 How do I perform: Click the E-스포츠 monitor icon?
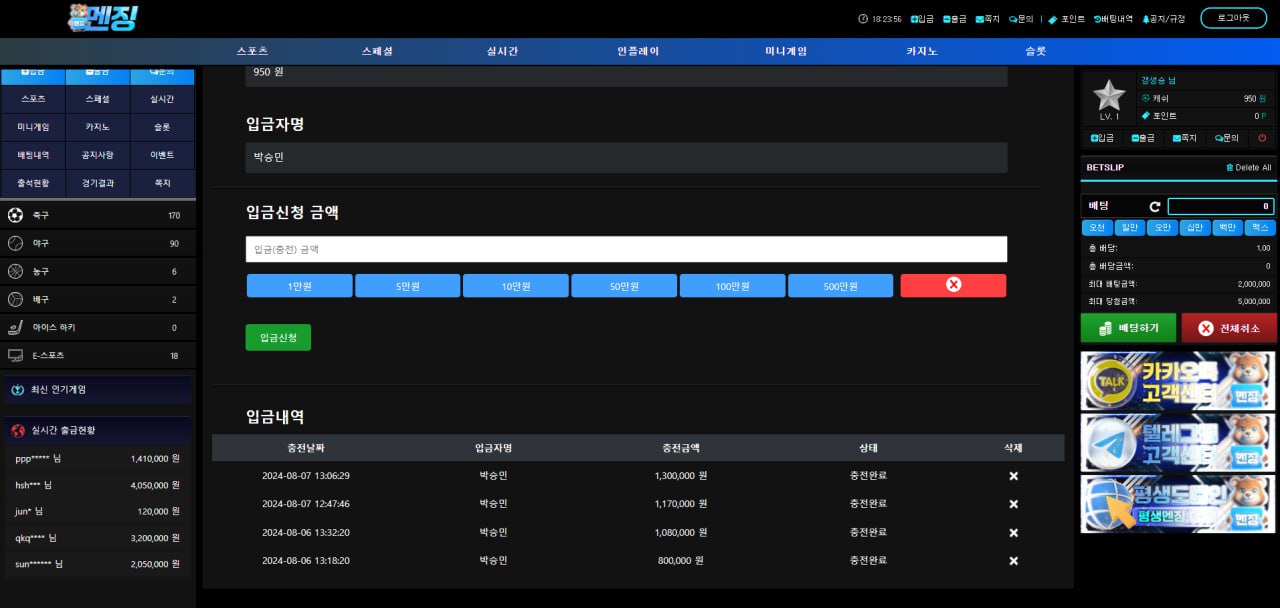(x=16, y=355)
